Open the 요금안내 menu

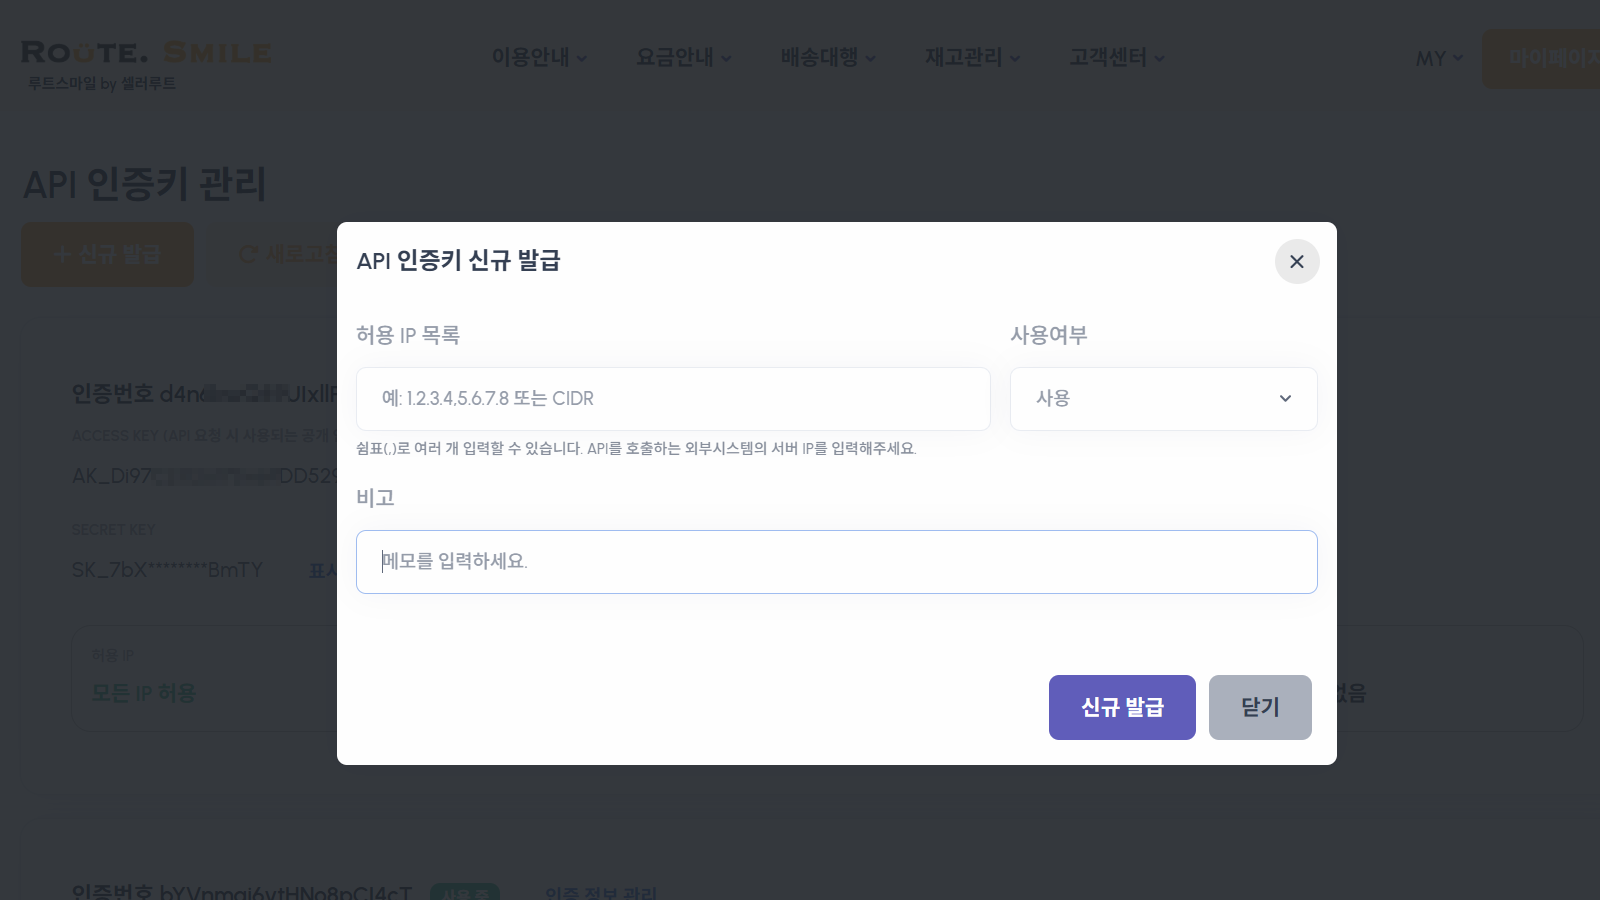click(683, 58)
